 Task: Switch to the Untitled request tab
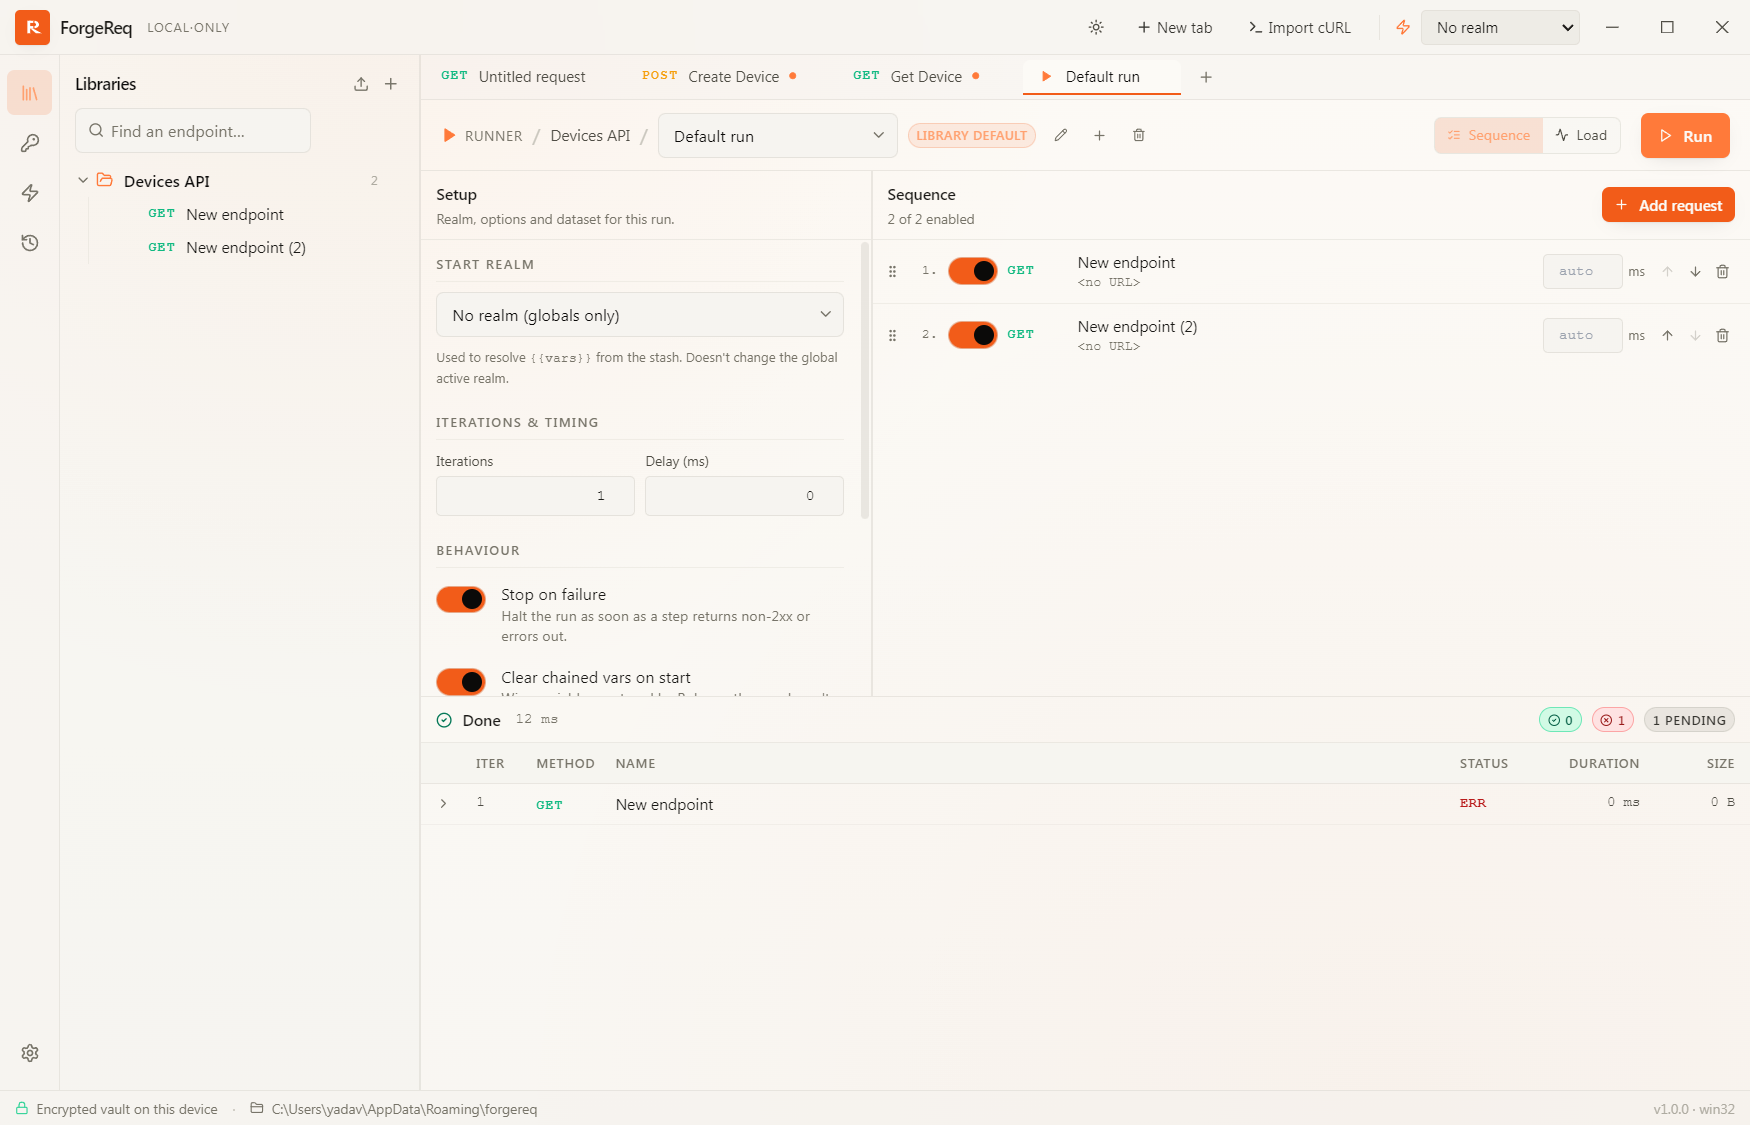click(514, 77)
